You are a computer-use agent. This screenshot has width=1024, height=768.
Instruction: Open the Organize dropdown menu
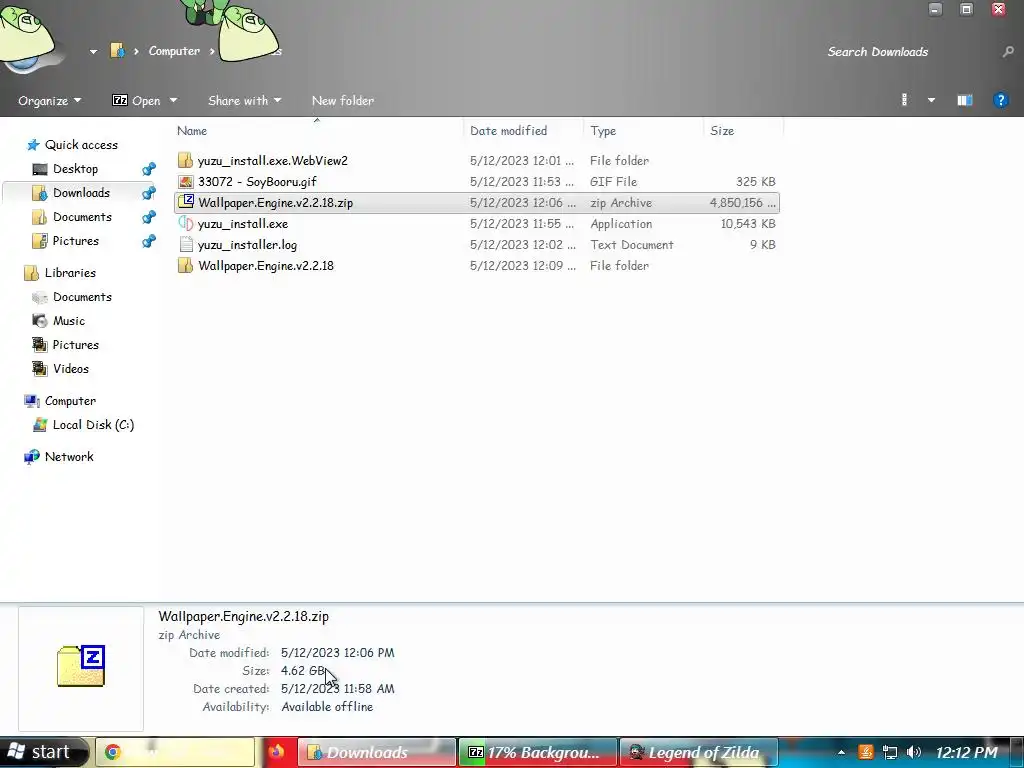click(x=50, y=101)
